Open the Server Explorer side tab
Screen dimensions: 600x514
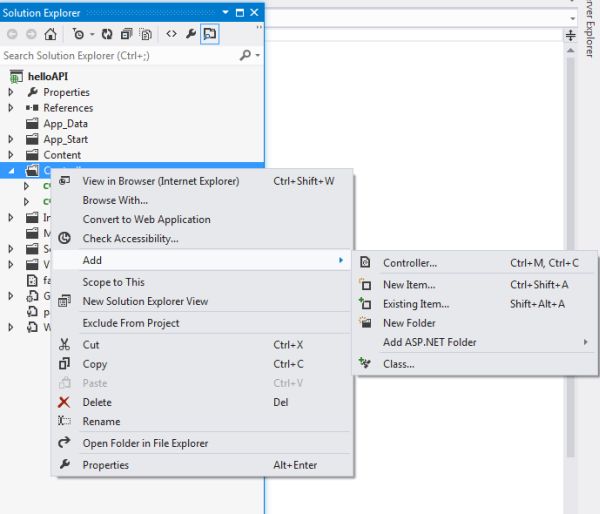click(590, 29)
